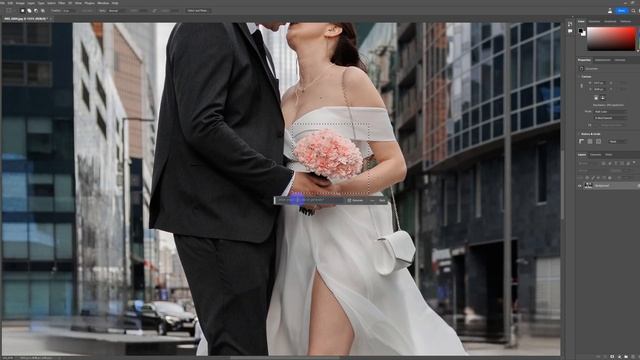
Task: Click the search icon at top right
Action: [633, 11]
